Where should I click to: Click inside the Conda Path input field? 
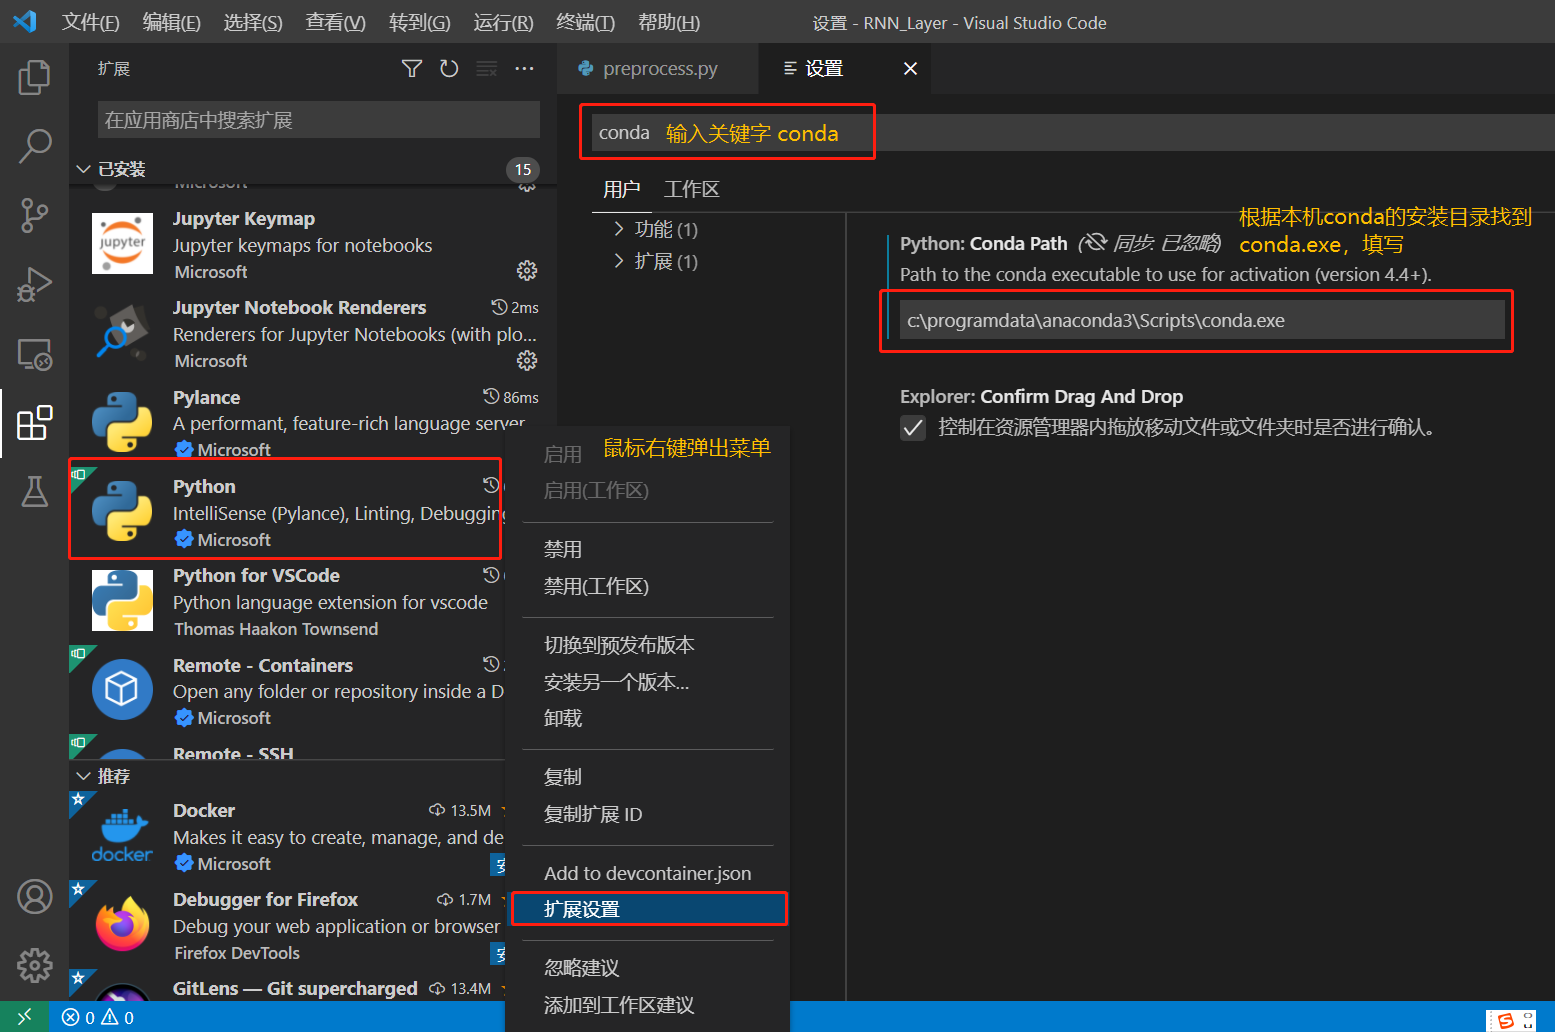[1196, 320]
